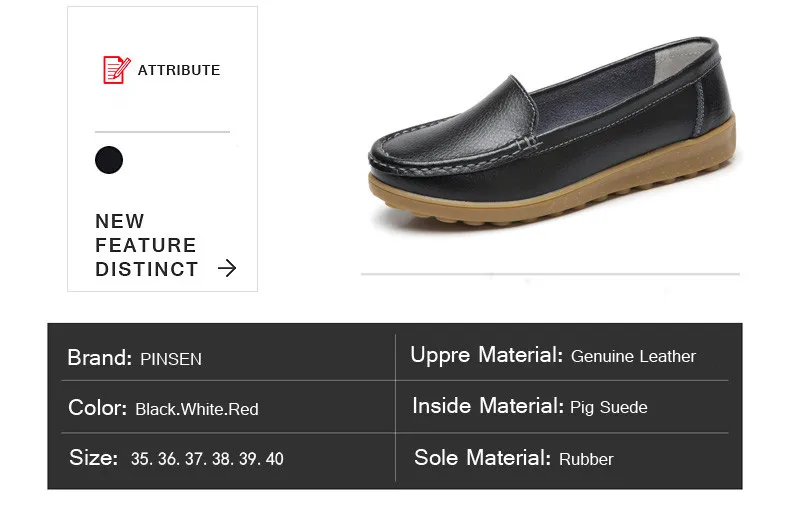Click the Sole Material label
This screenshot has height=522, width=790.
tap(482, 458)
